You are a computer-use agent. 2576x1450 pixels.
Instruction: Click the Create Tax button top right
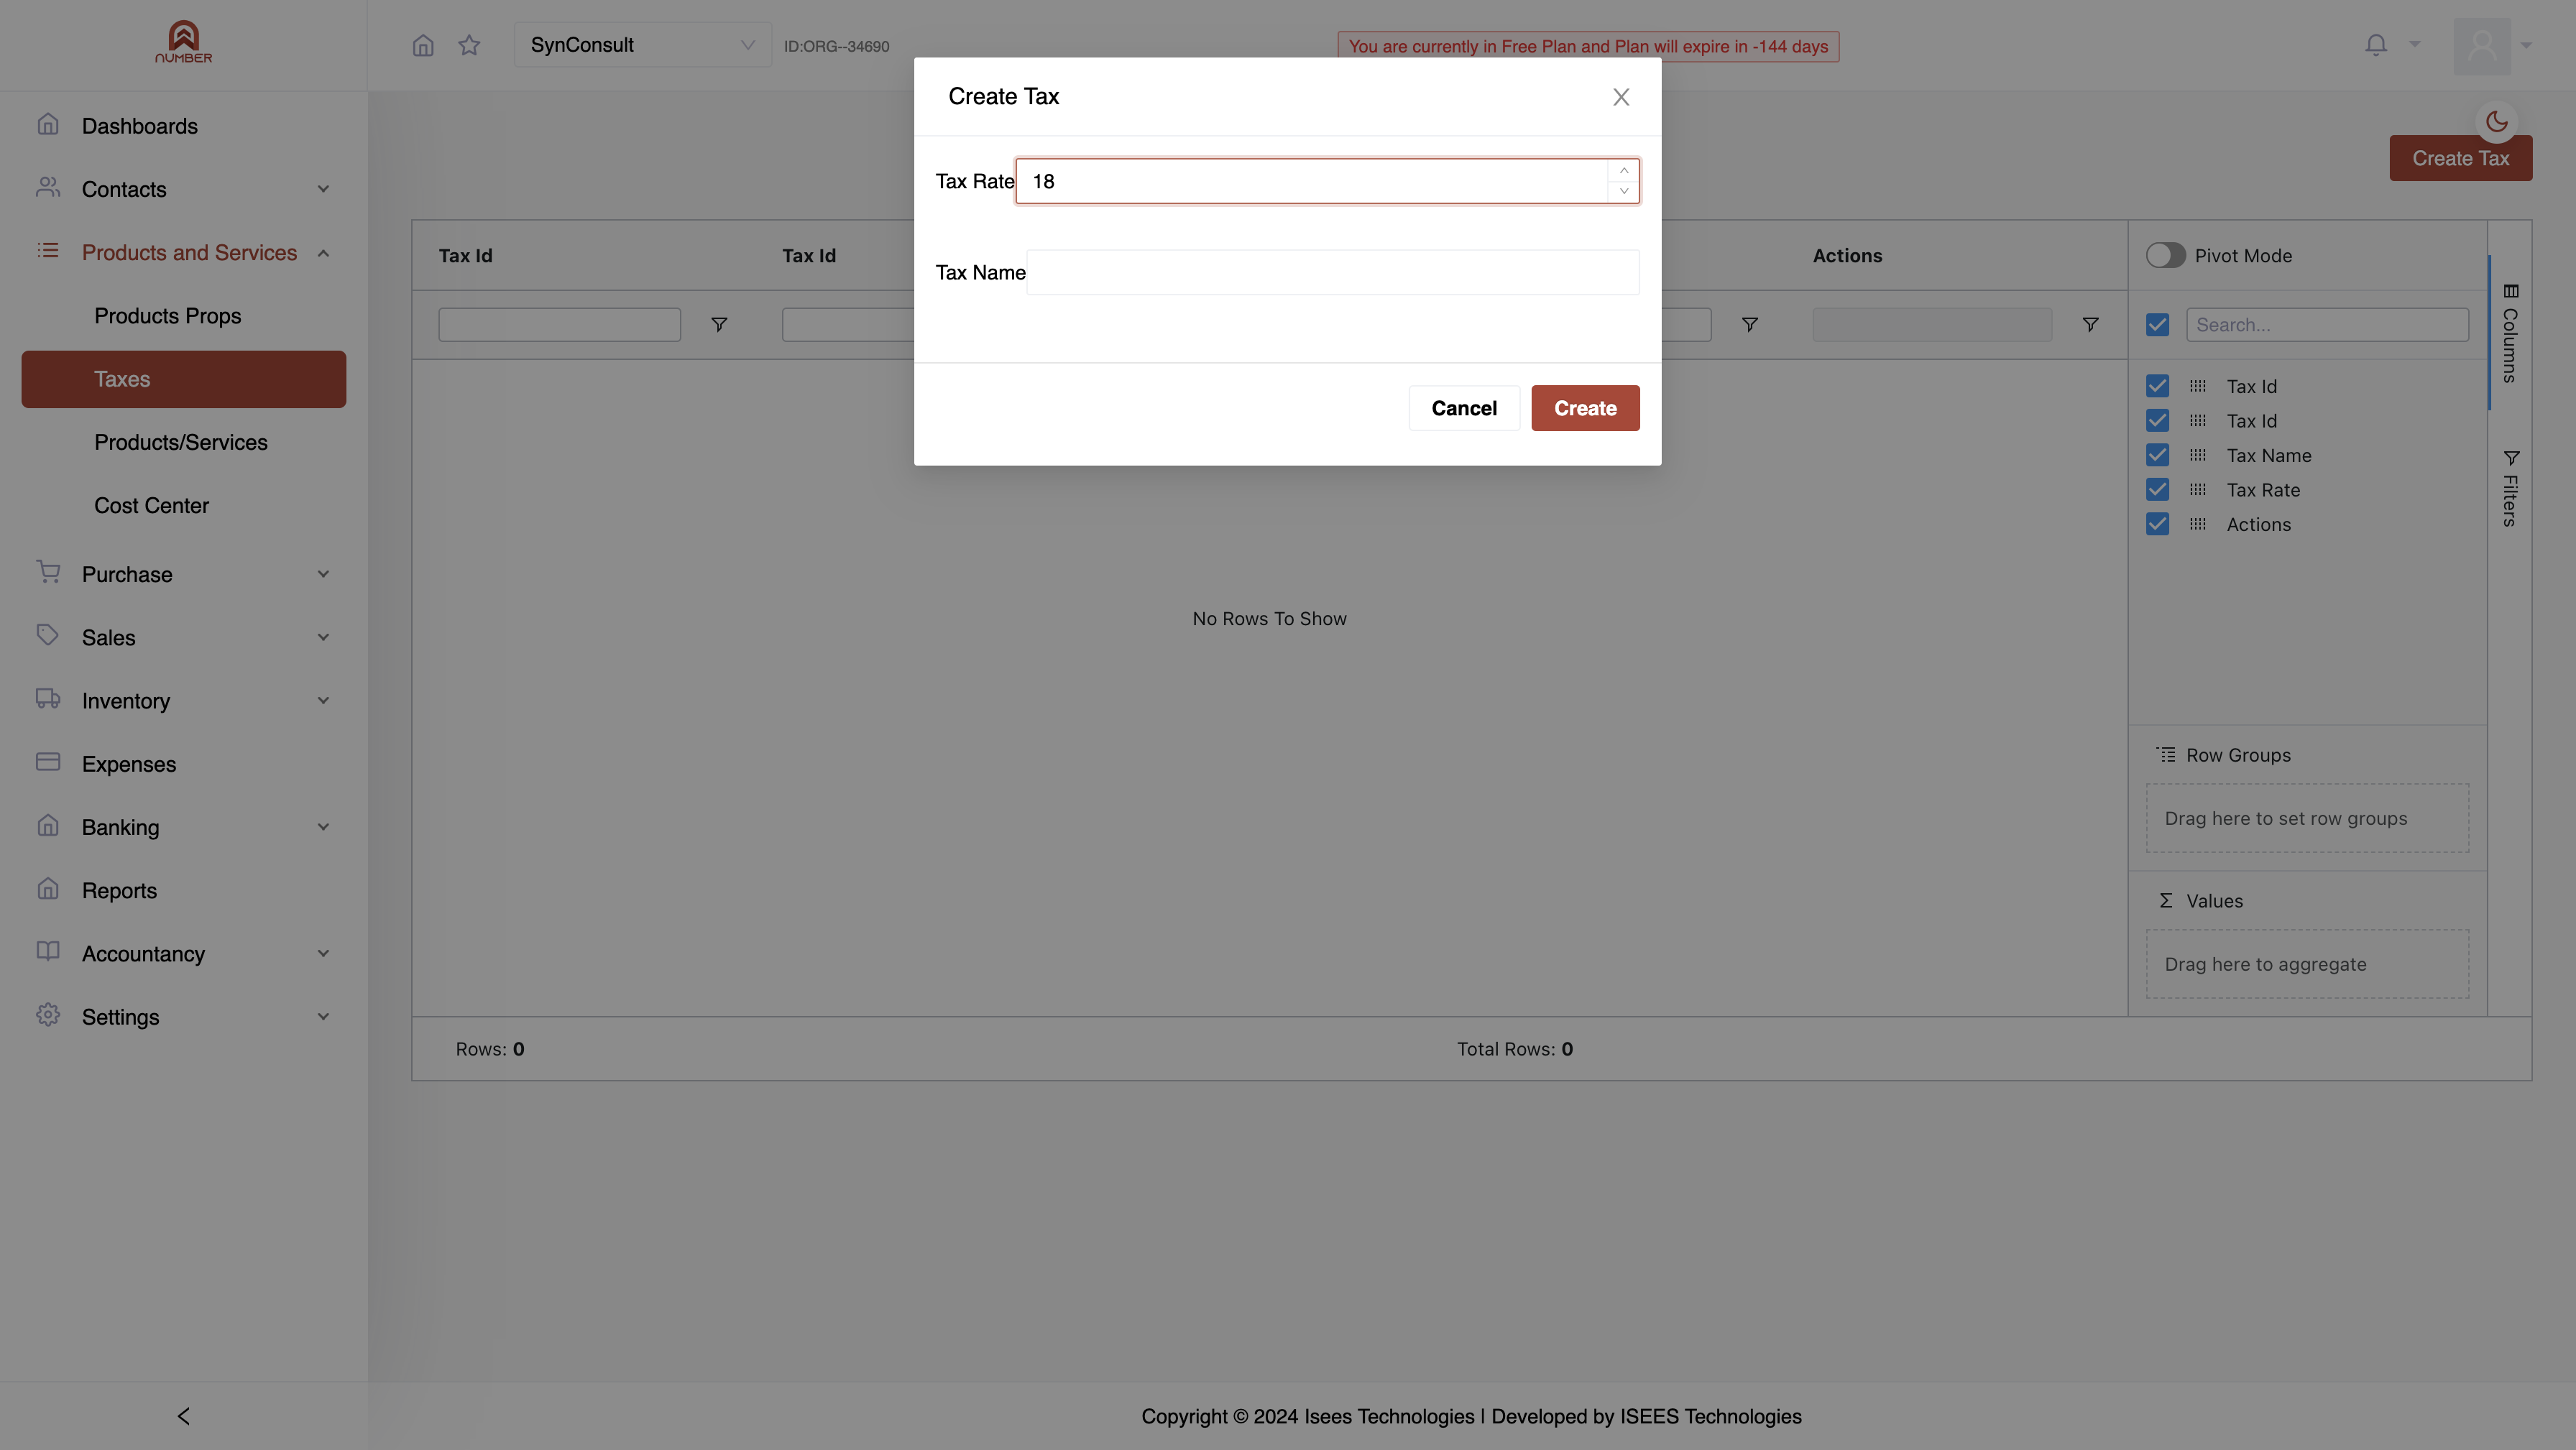tap(2460, 158)
